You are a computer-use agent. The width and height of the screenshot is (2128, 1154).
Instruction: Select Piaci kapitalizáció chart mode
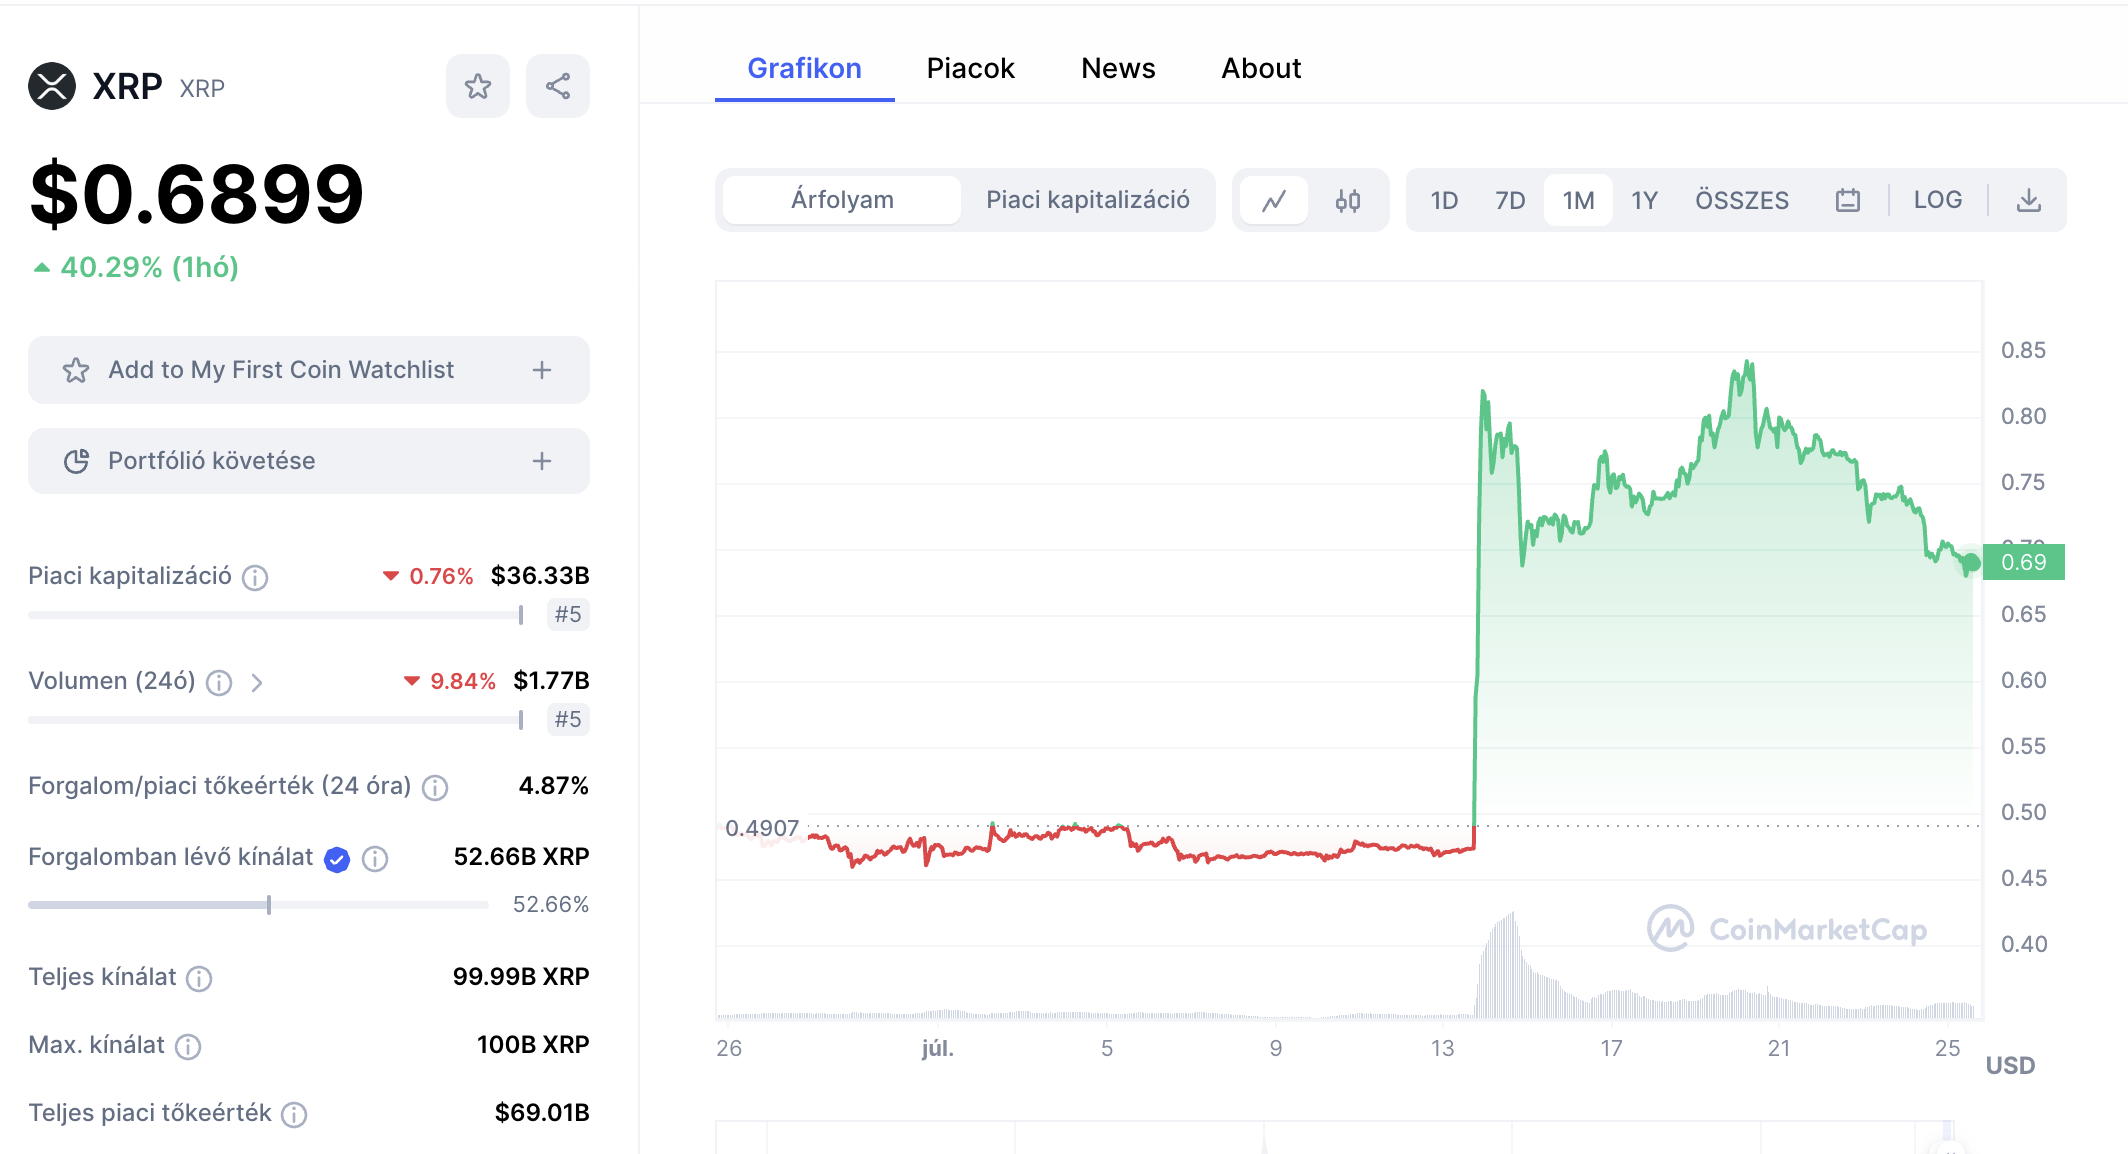pyautogui.click(x=1088, y=200)
